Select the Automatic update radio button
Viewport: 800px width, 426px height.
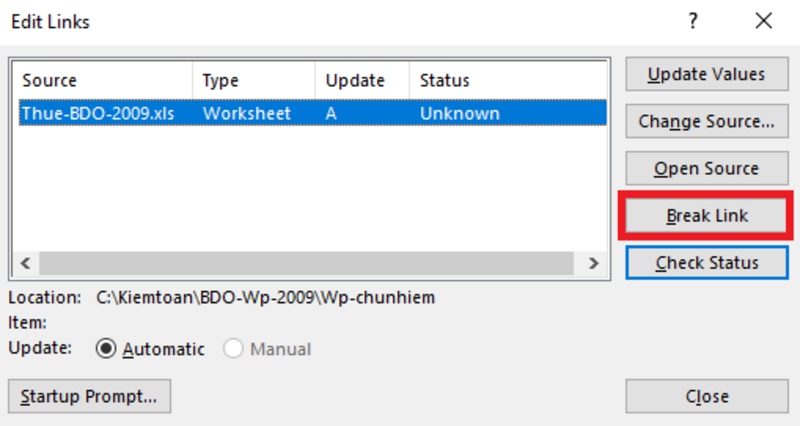click(106, 349)
